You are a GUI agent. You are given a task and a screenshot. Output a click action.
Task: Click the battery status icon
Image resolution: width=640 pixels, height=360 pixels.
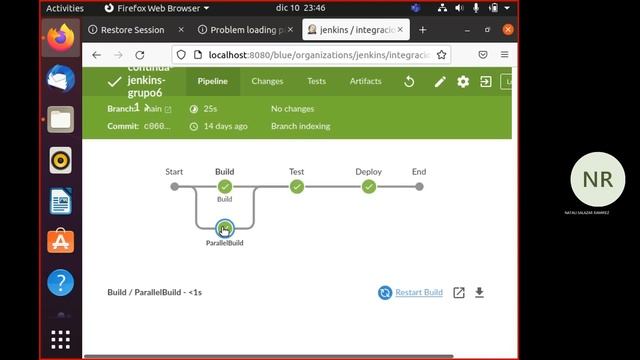(x=493, y=8)
